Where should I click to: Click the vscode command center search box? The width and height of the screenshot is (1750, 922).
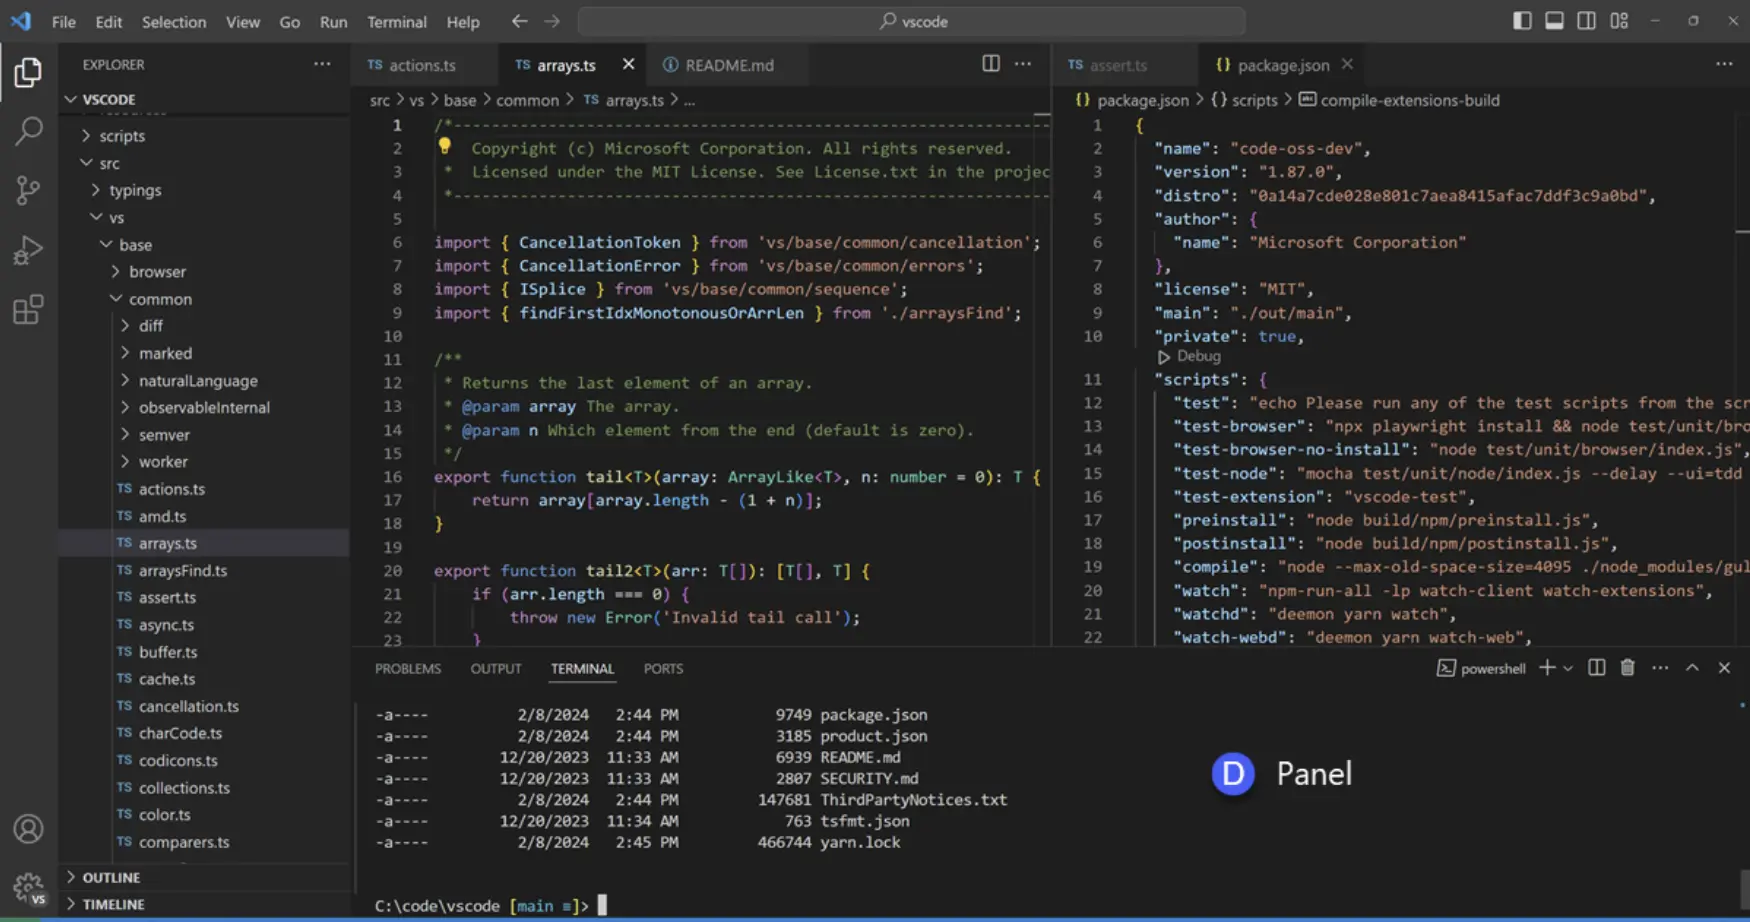pos(911,21)
